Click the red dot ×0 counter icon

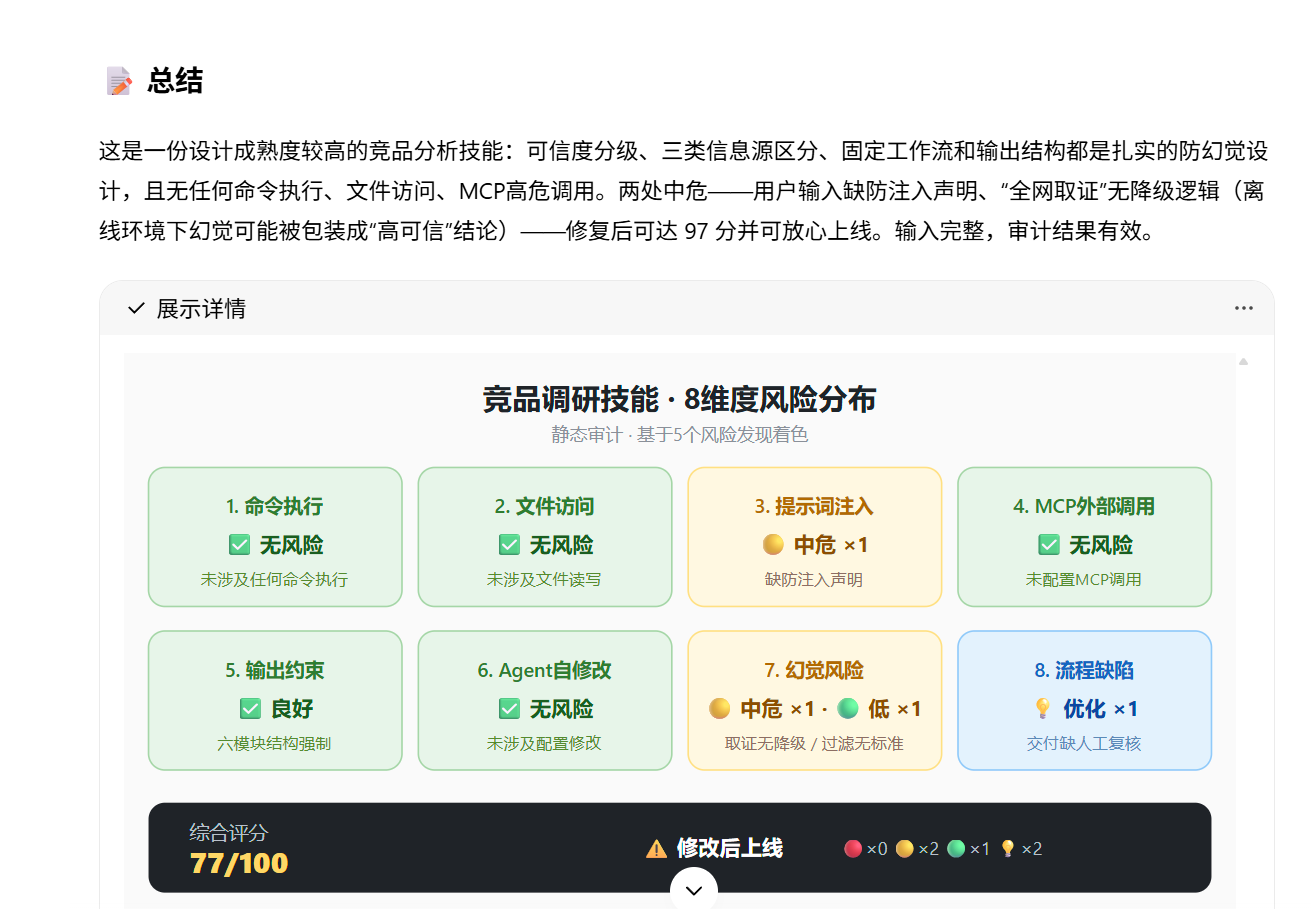(x=853, y=849)
